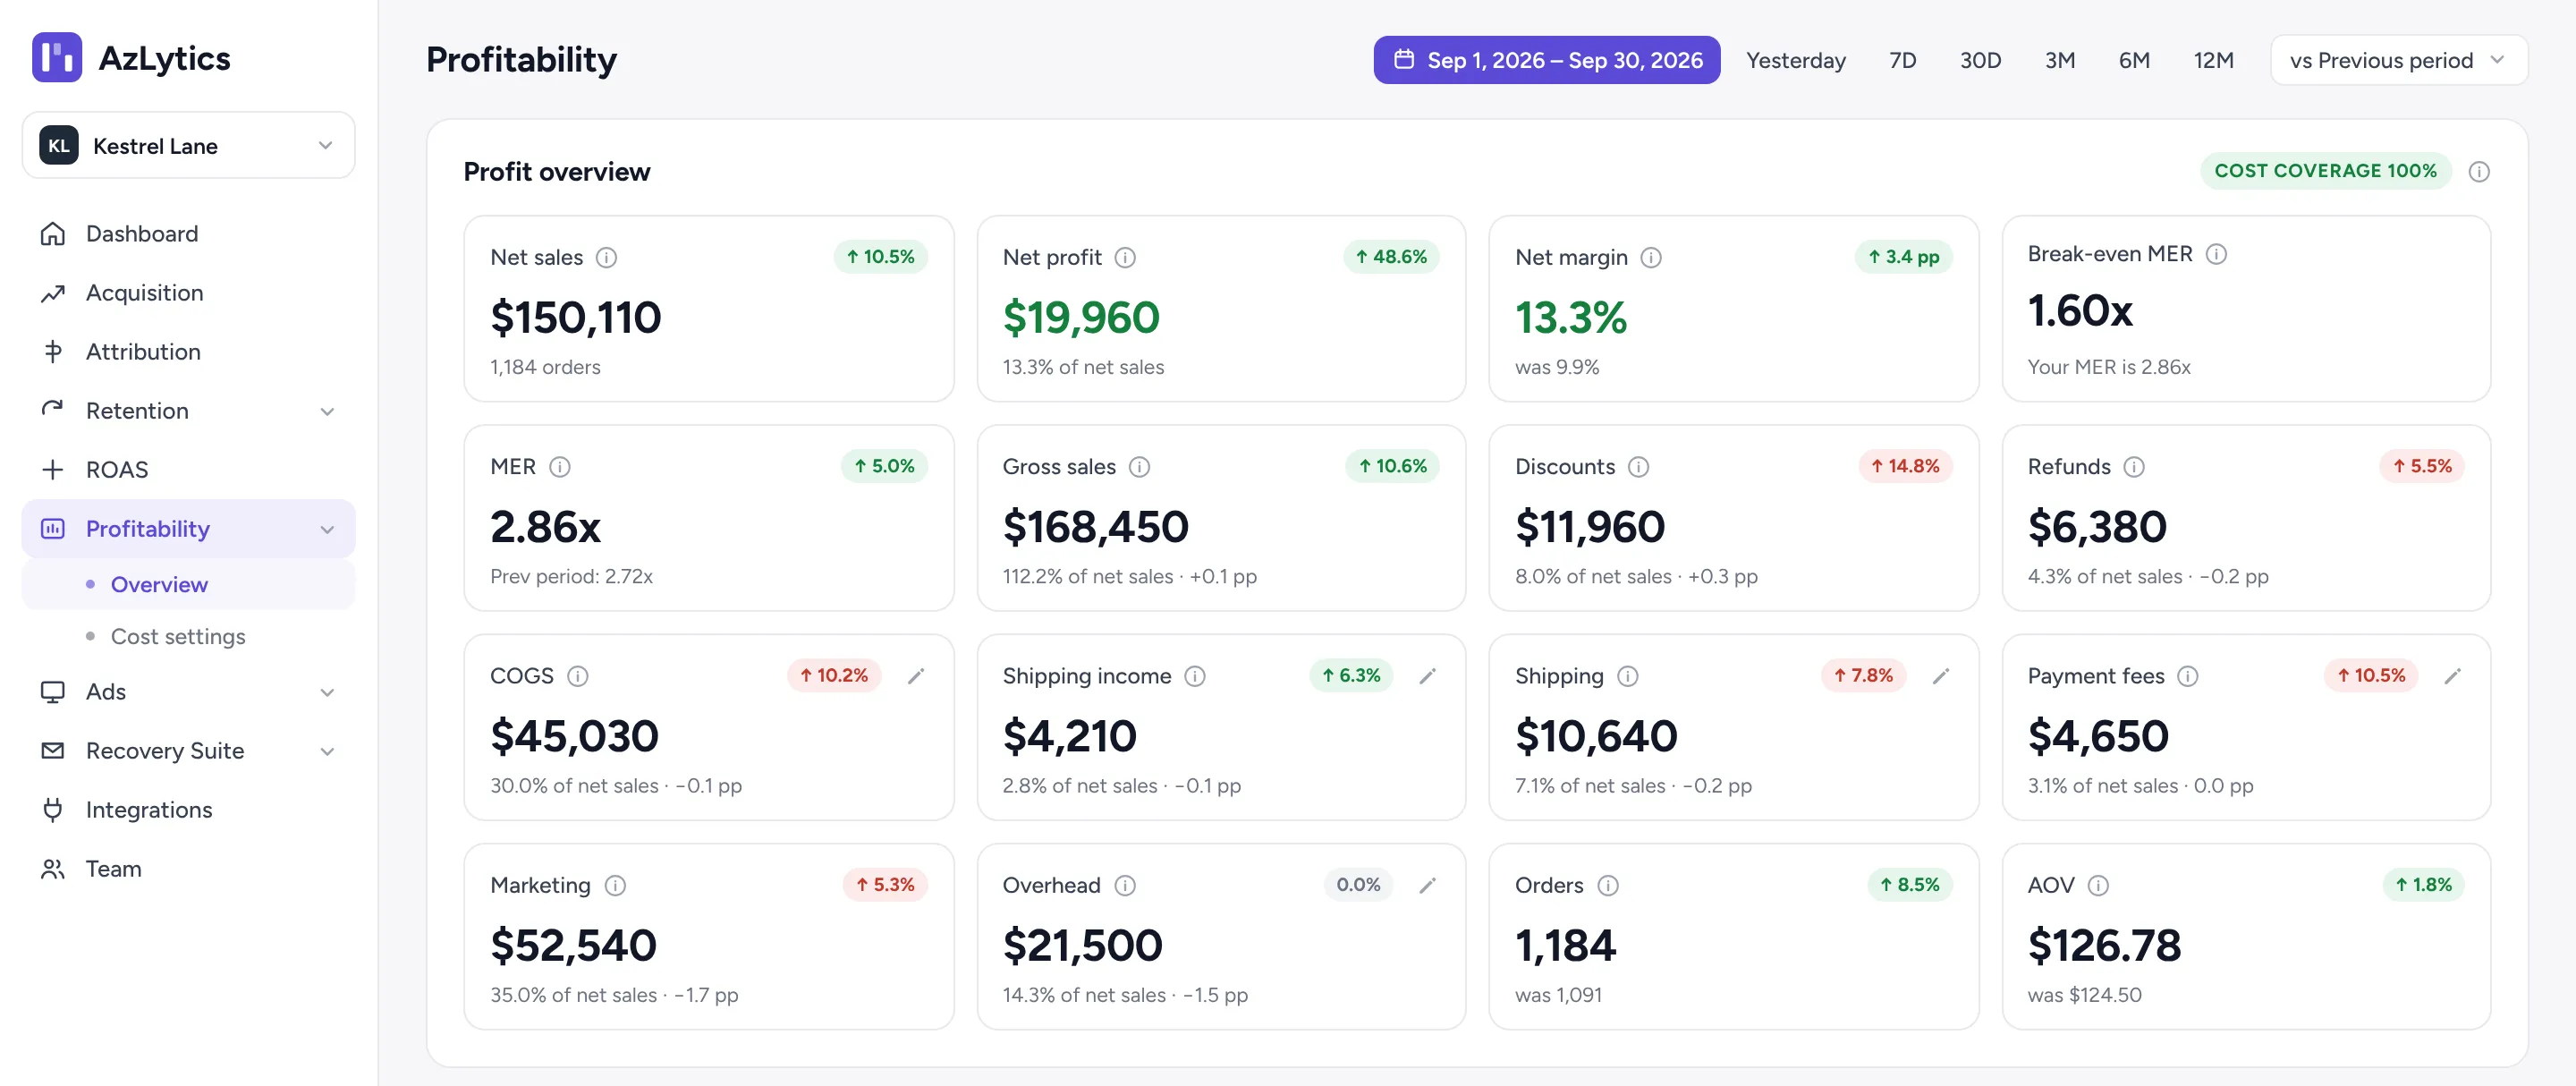2576x1086 pixels.
Task: Open the Dashboard page
Action: pos(188,233)
